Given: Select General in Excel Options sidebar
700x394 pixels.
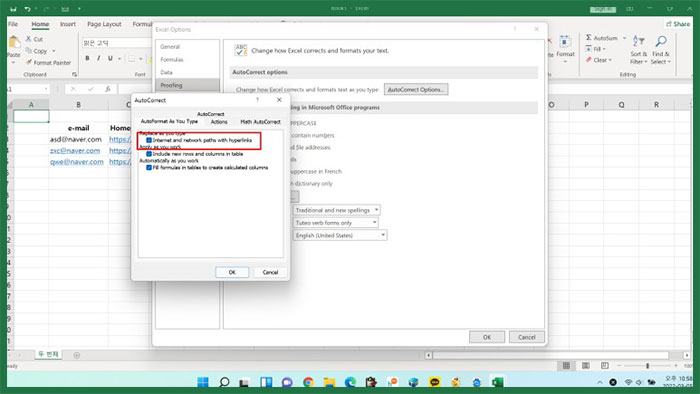Looking at the screenshot, I should pyautogui.click(x=188, y=46).
